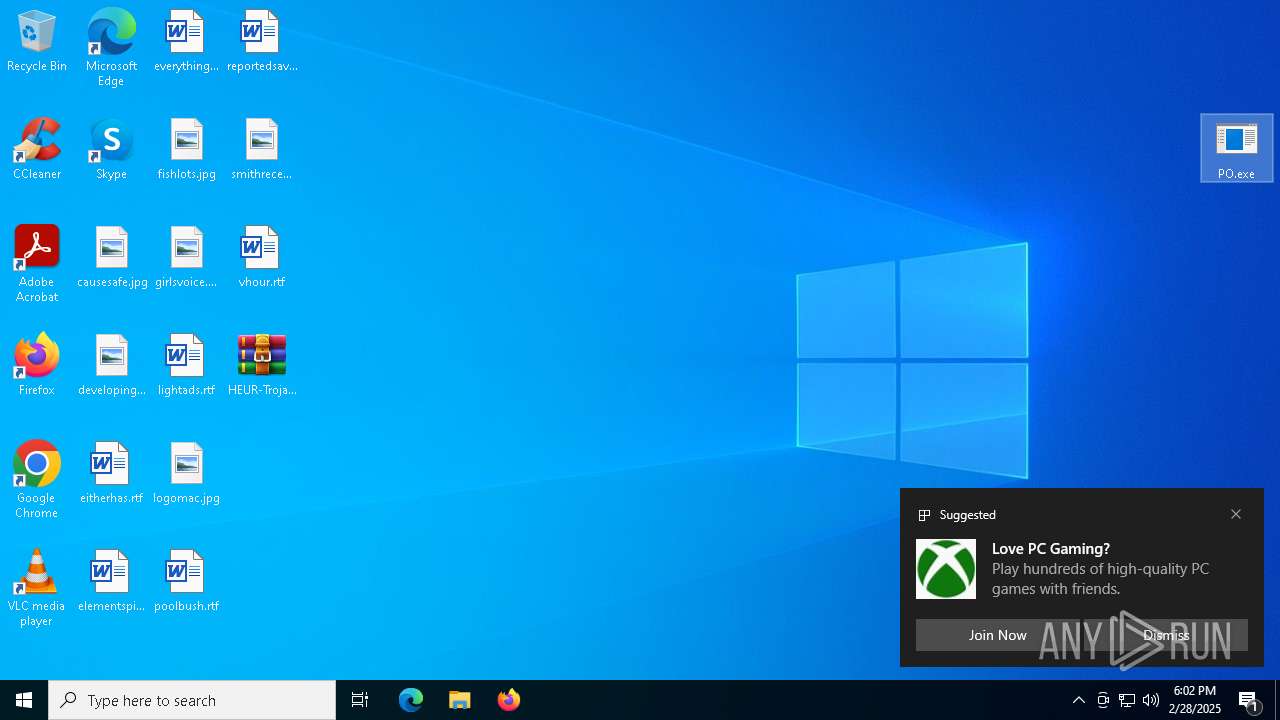Select the developing... image file icon
The height and width of the screenshot is (720, 1280).
coord(112,366)
